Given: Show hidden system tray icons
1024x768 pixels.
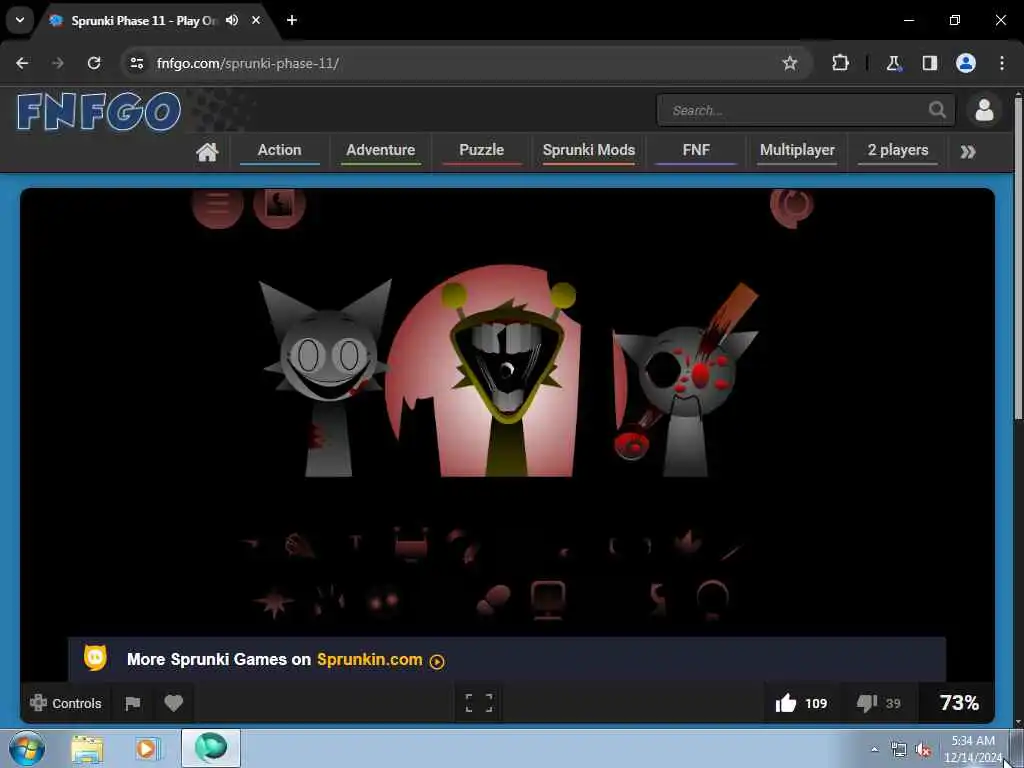Looking at the screenshot, I should (x=874, y=749).
